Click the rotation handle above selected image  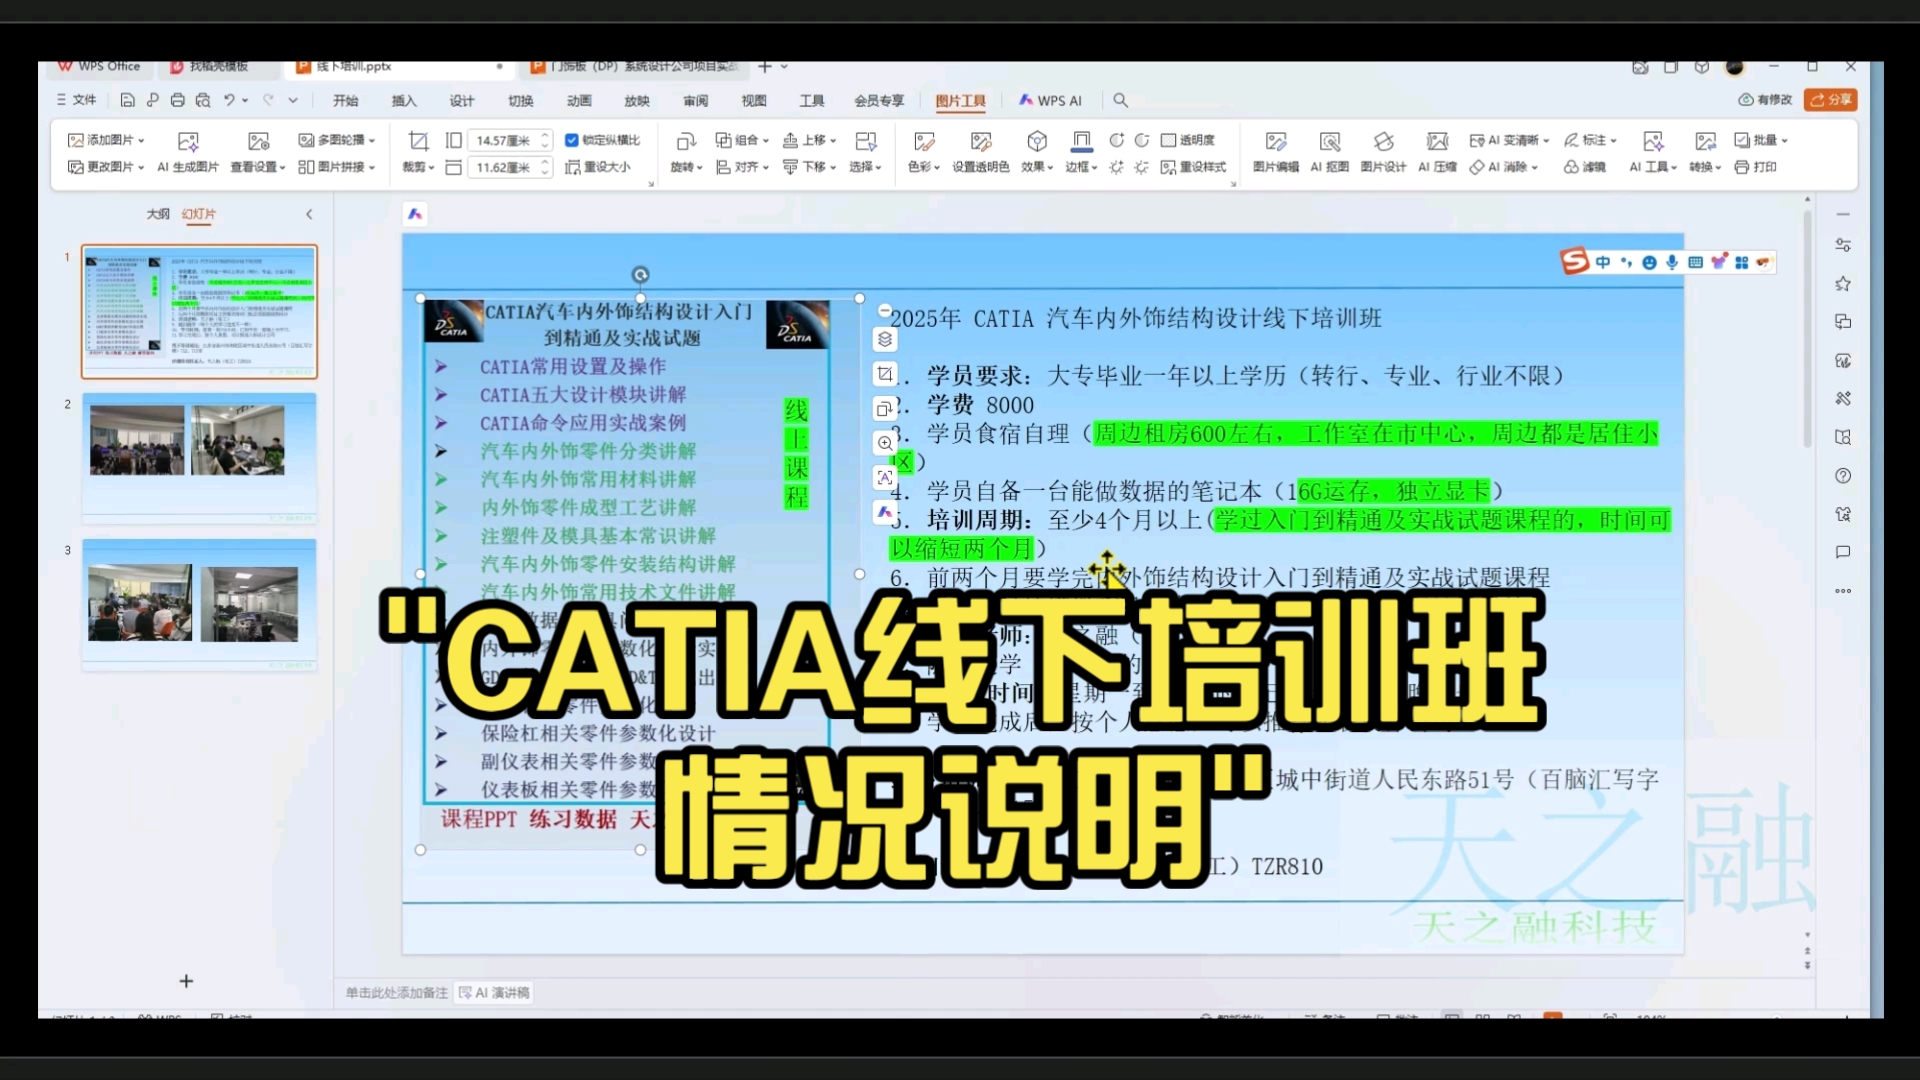(x=640, y=274)
